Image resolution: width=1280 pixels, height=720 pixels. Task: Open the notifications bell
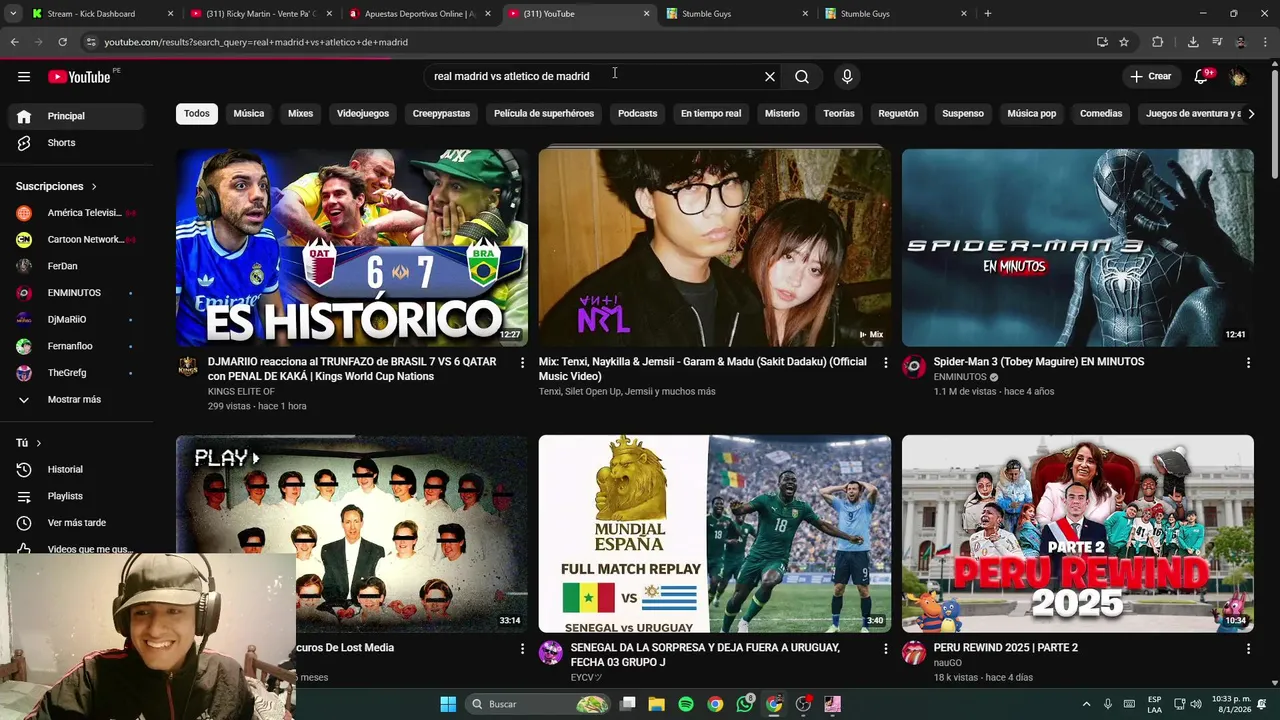[x=1201, y=76]
